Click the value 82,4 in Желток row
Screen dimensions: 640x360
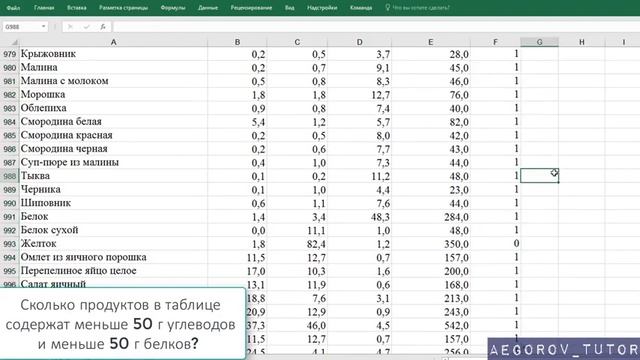pos(316,244)
